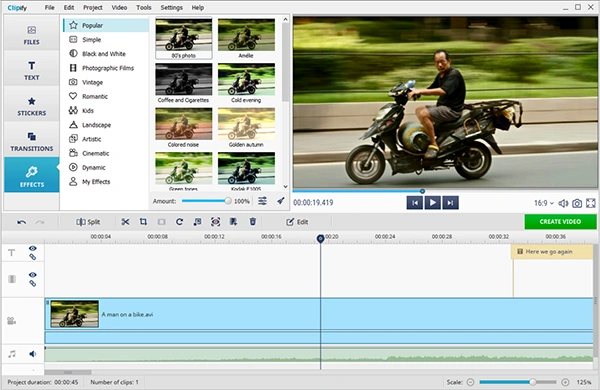Toggle overlay track visibility eye
This screenshot has height=390, width=600.
pos(33,275)
